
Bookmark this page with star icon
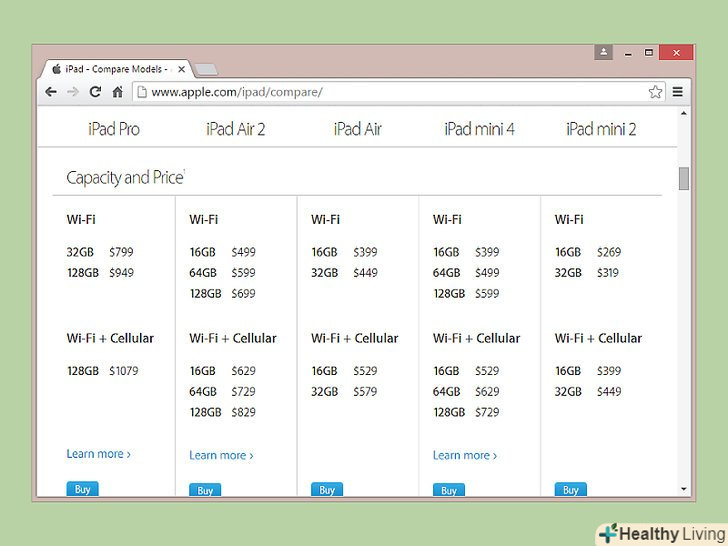point(655,92)
